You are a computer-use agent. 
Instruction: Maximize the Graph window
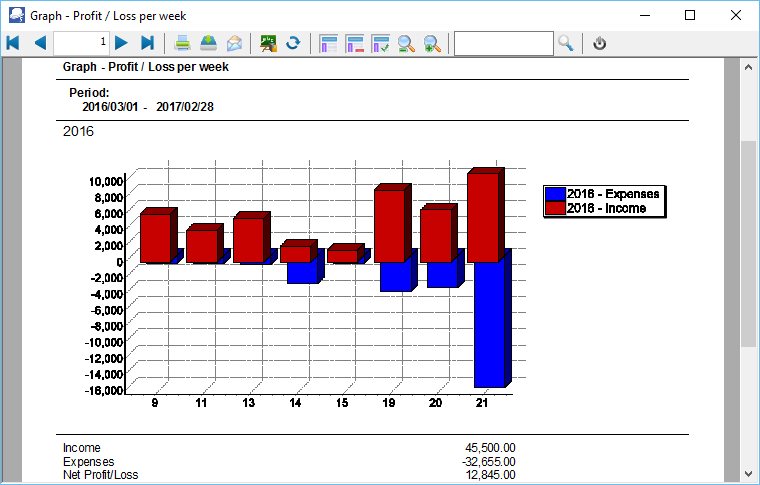[690, 15]
